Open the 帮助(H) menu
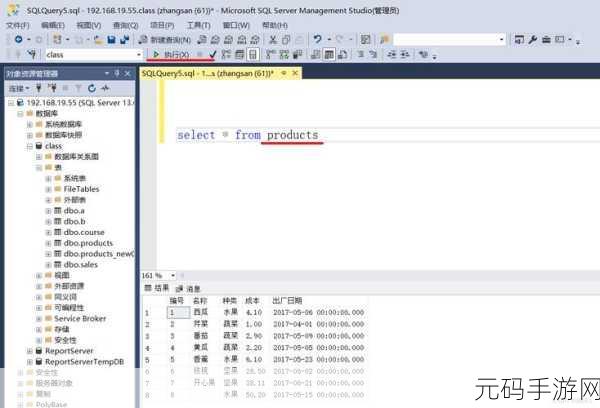The image size is (600, 408). pos(275,25)
